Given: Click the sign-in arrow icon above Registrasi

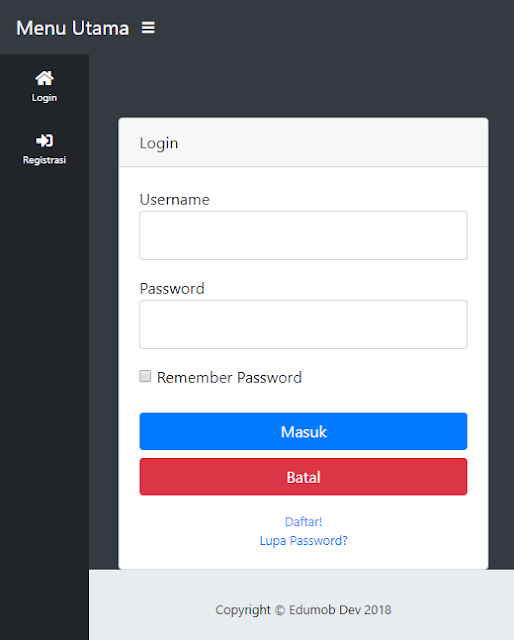Looking at the screenshot, I should point(44,140).
